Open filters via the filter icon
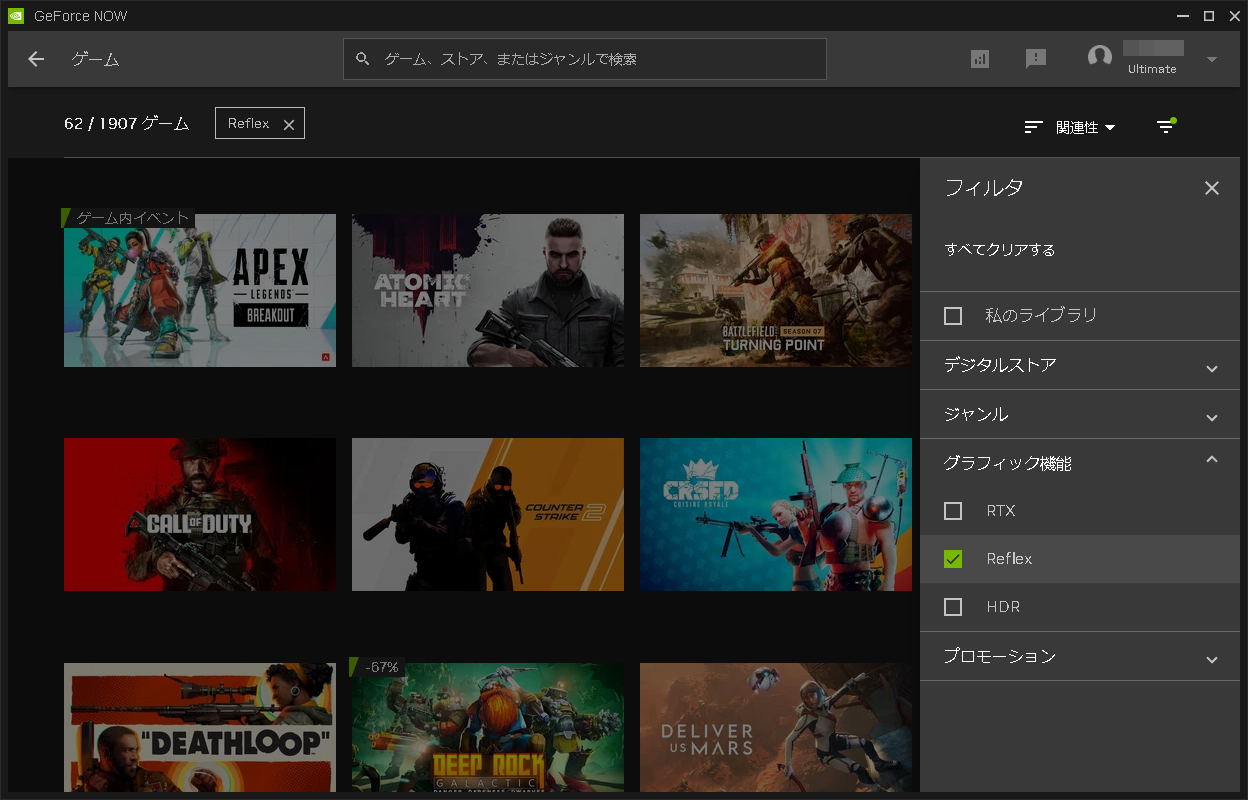Image resolution: width=1248 pixels, height=800 pixels. pos(1165,127)
